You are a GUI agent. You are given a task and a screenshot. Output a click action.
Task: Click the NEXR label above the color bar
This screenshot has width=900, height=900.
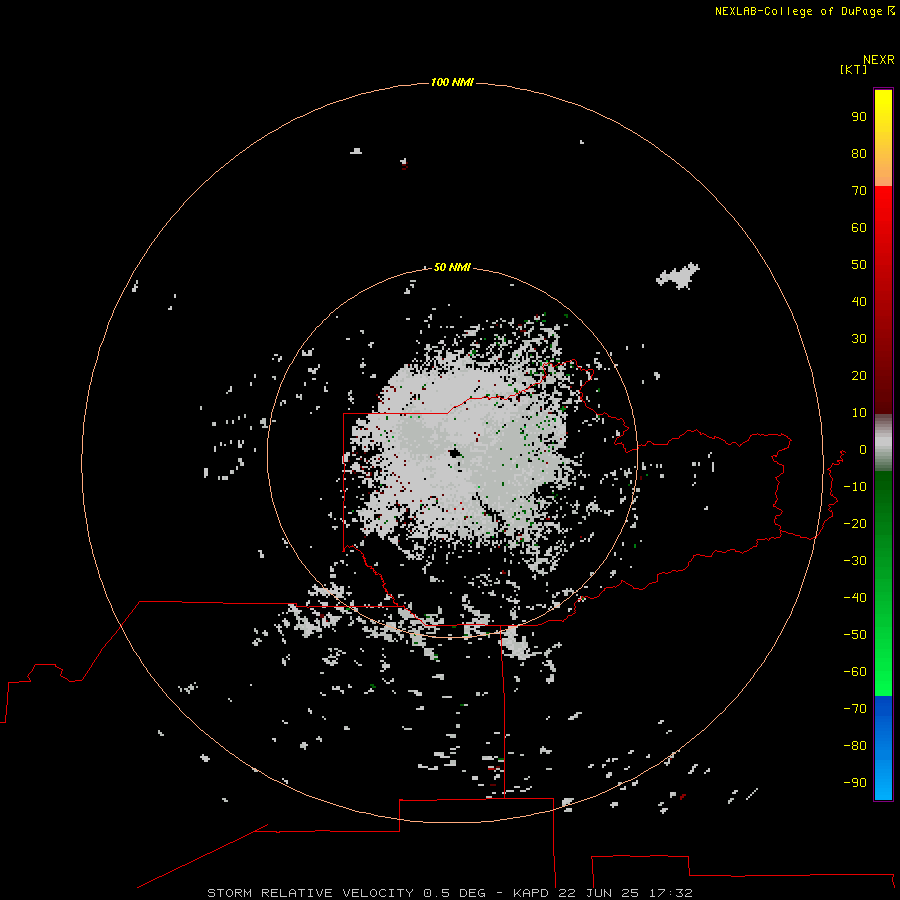[879, 60]
